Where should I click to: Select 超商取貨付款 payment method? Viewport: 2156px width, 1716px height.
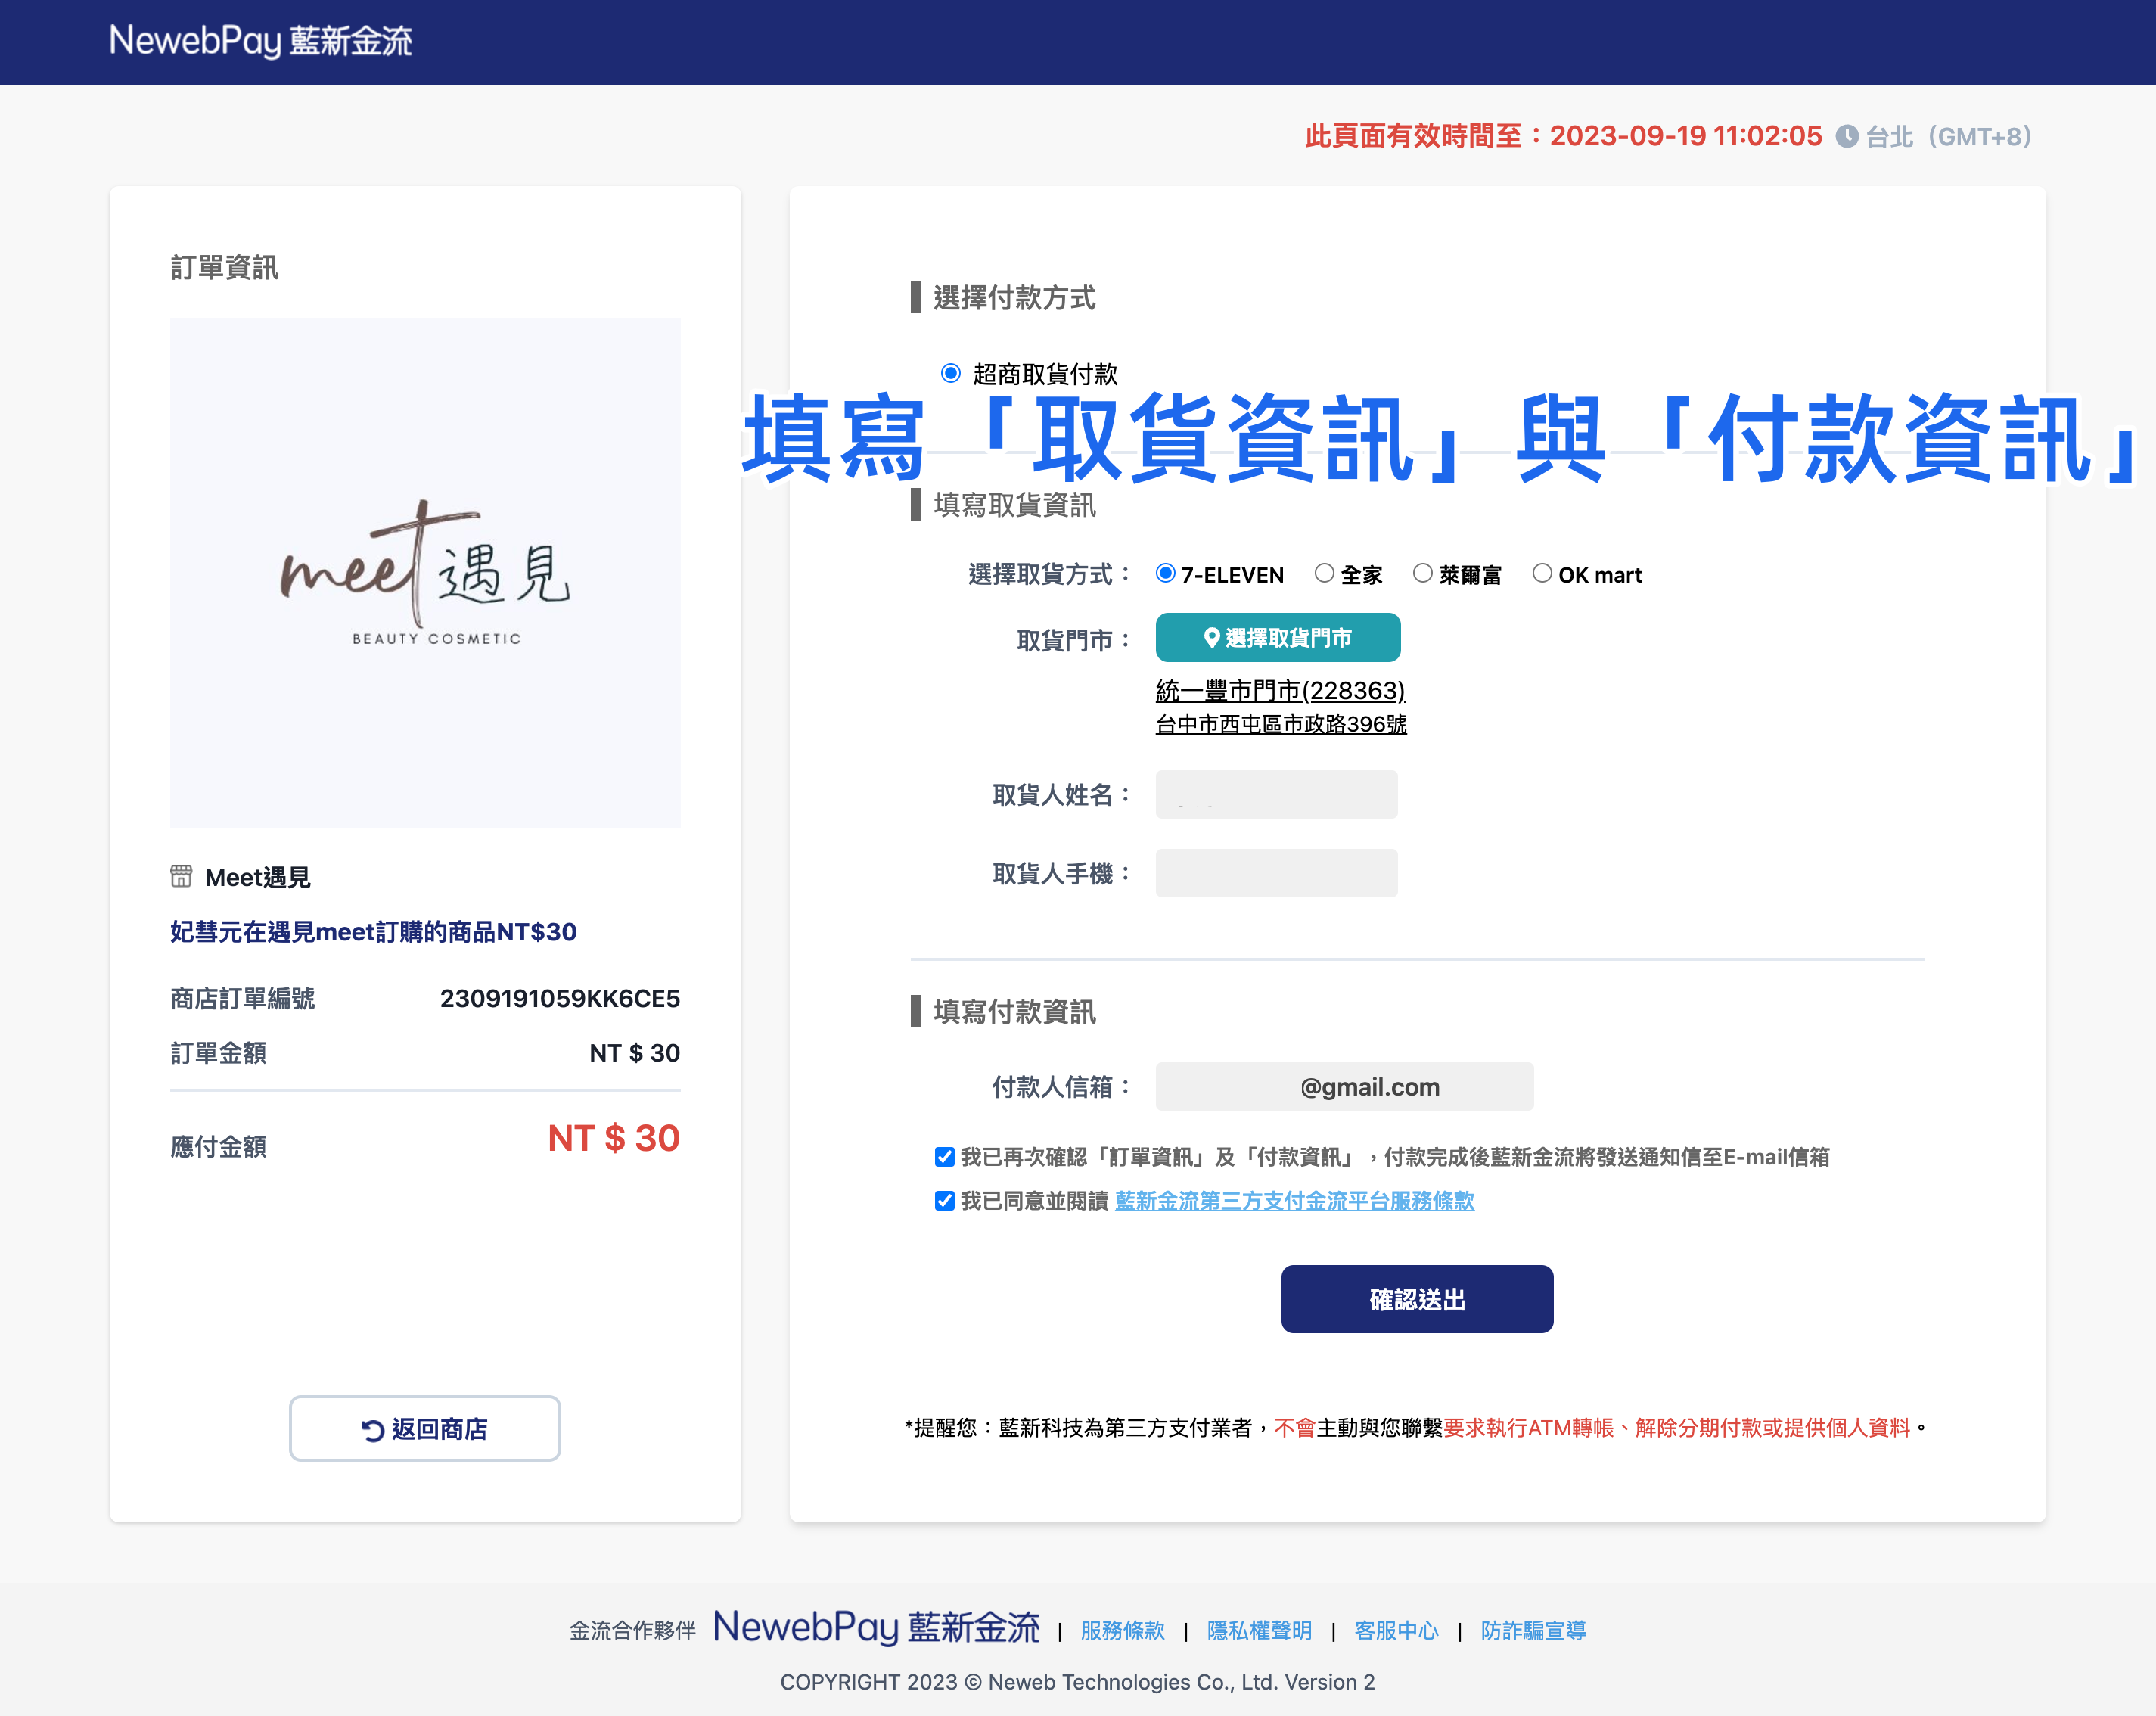(x=951, y=373)
